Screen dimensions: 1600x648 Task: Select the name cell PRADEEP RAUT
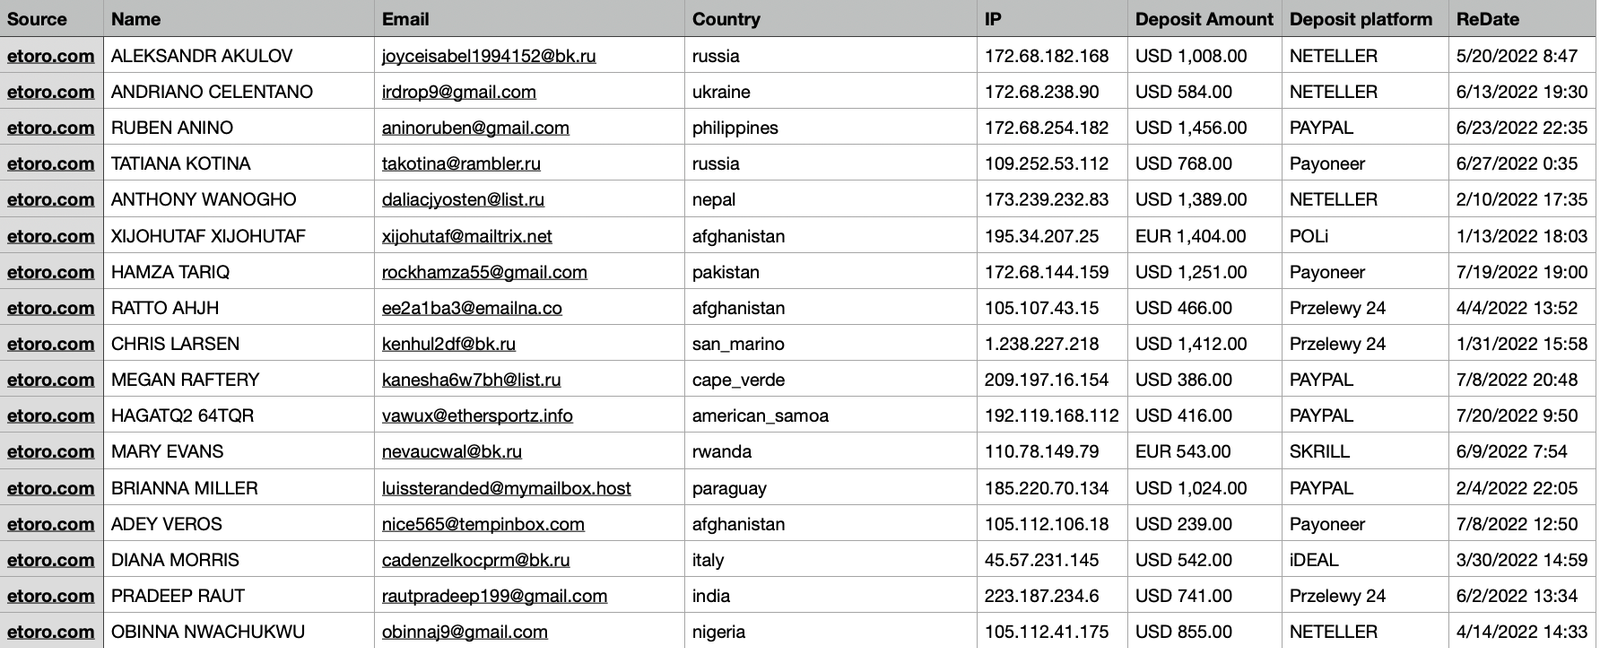pyautogui.click(x=177, y=596)
